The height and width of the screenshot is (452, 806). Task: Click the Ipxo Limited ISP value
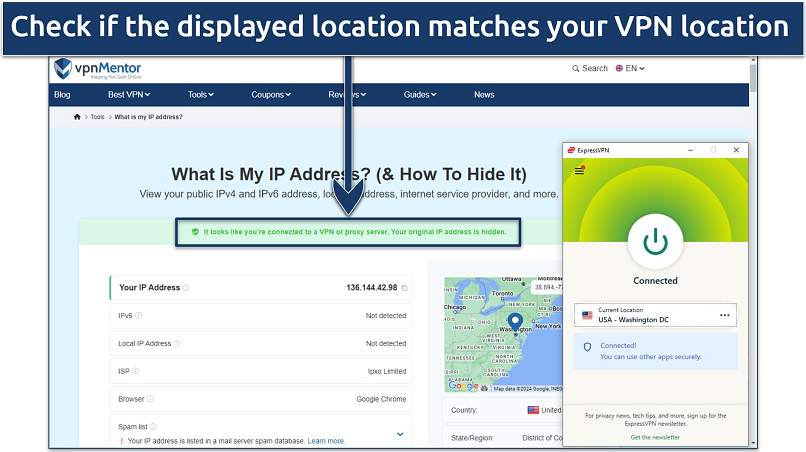387,371
